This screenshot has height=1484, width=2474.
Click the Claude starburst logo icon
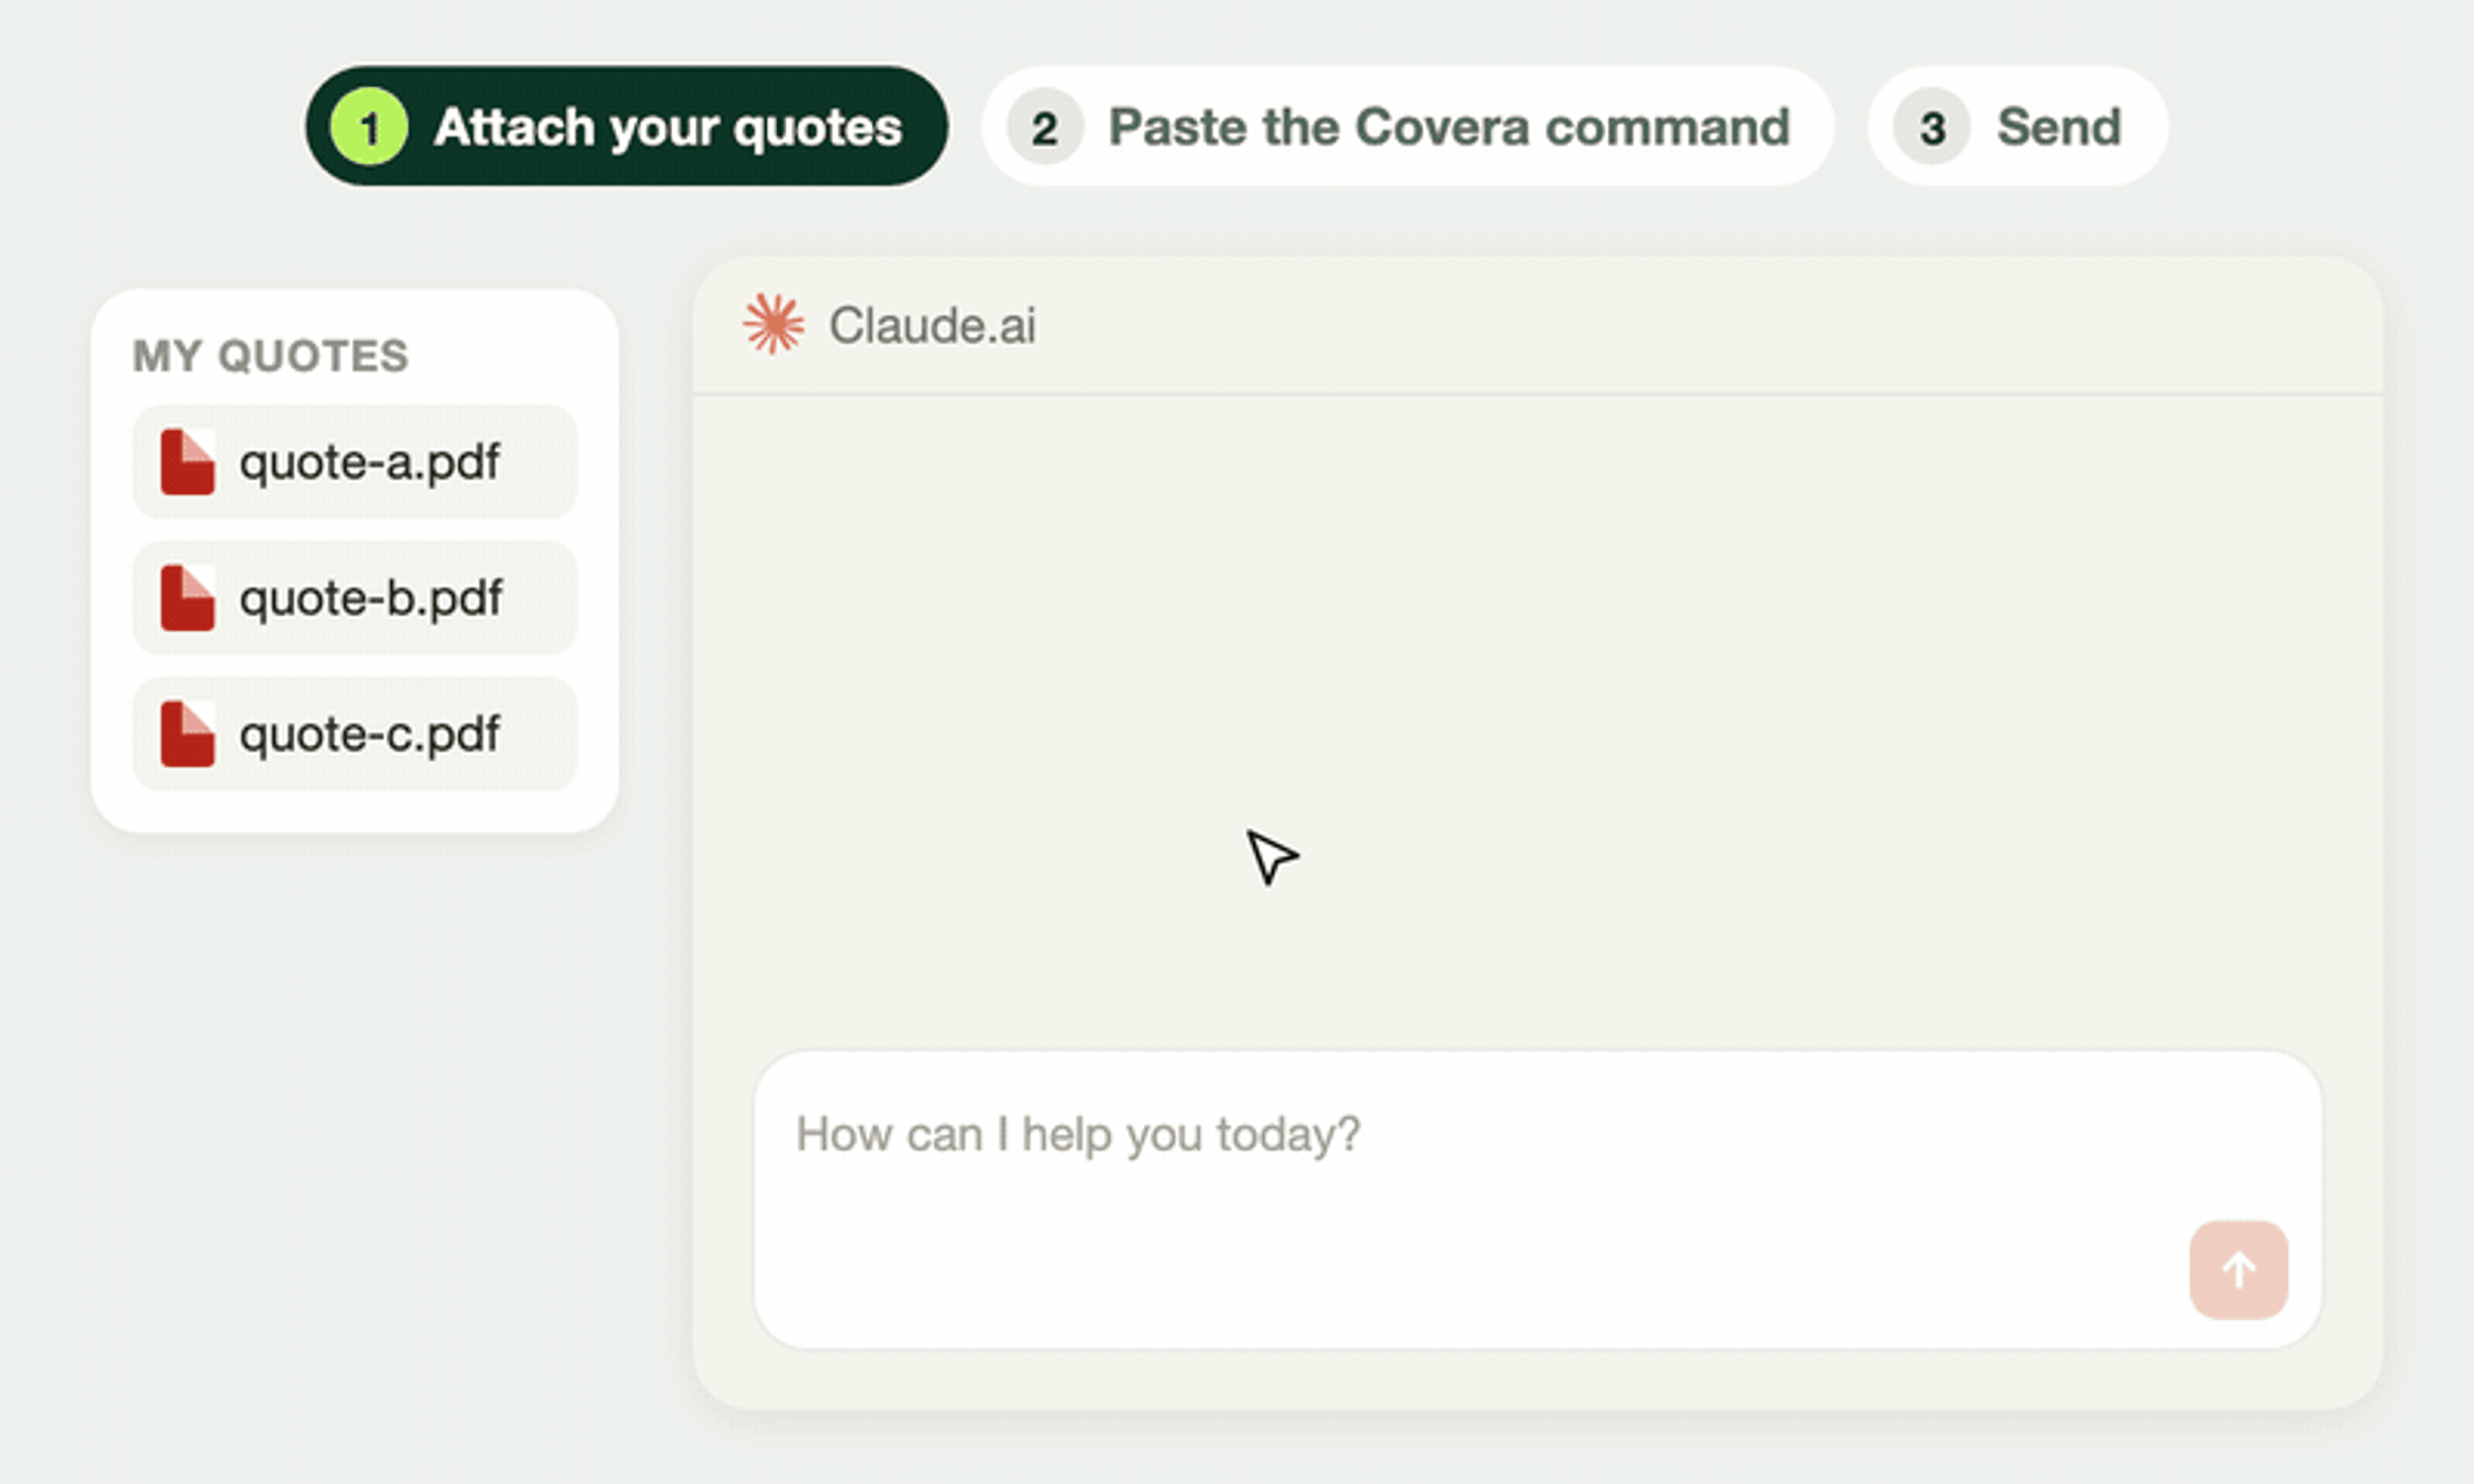(773, 324)
